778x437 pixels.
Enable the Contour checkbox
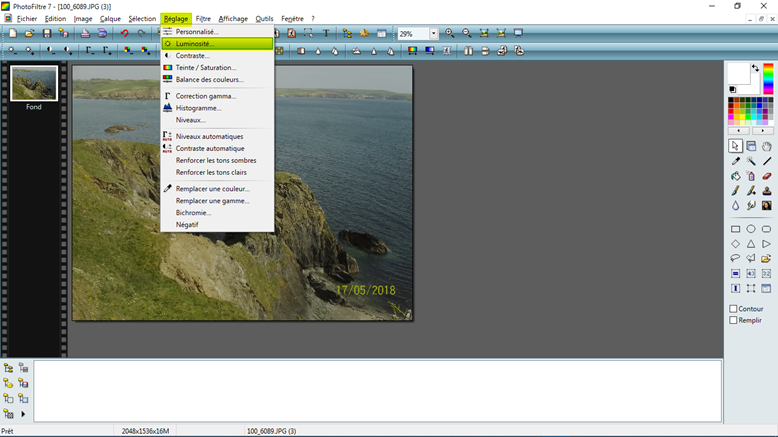[733, 309]
